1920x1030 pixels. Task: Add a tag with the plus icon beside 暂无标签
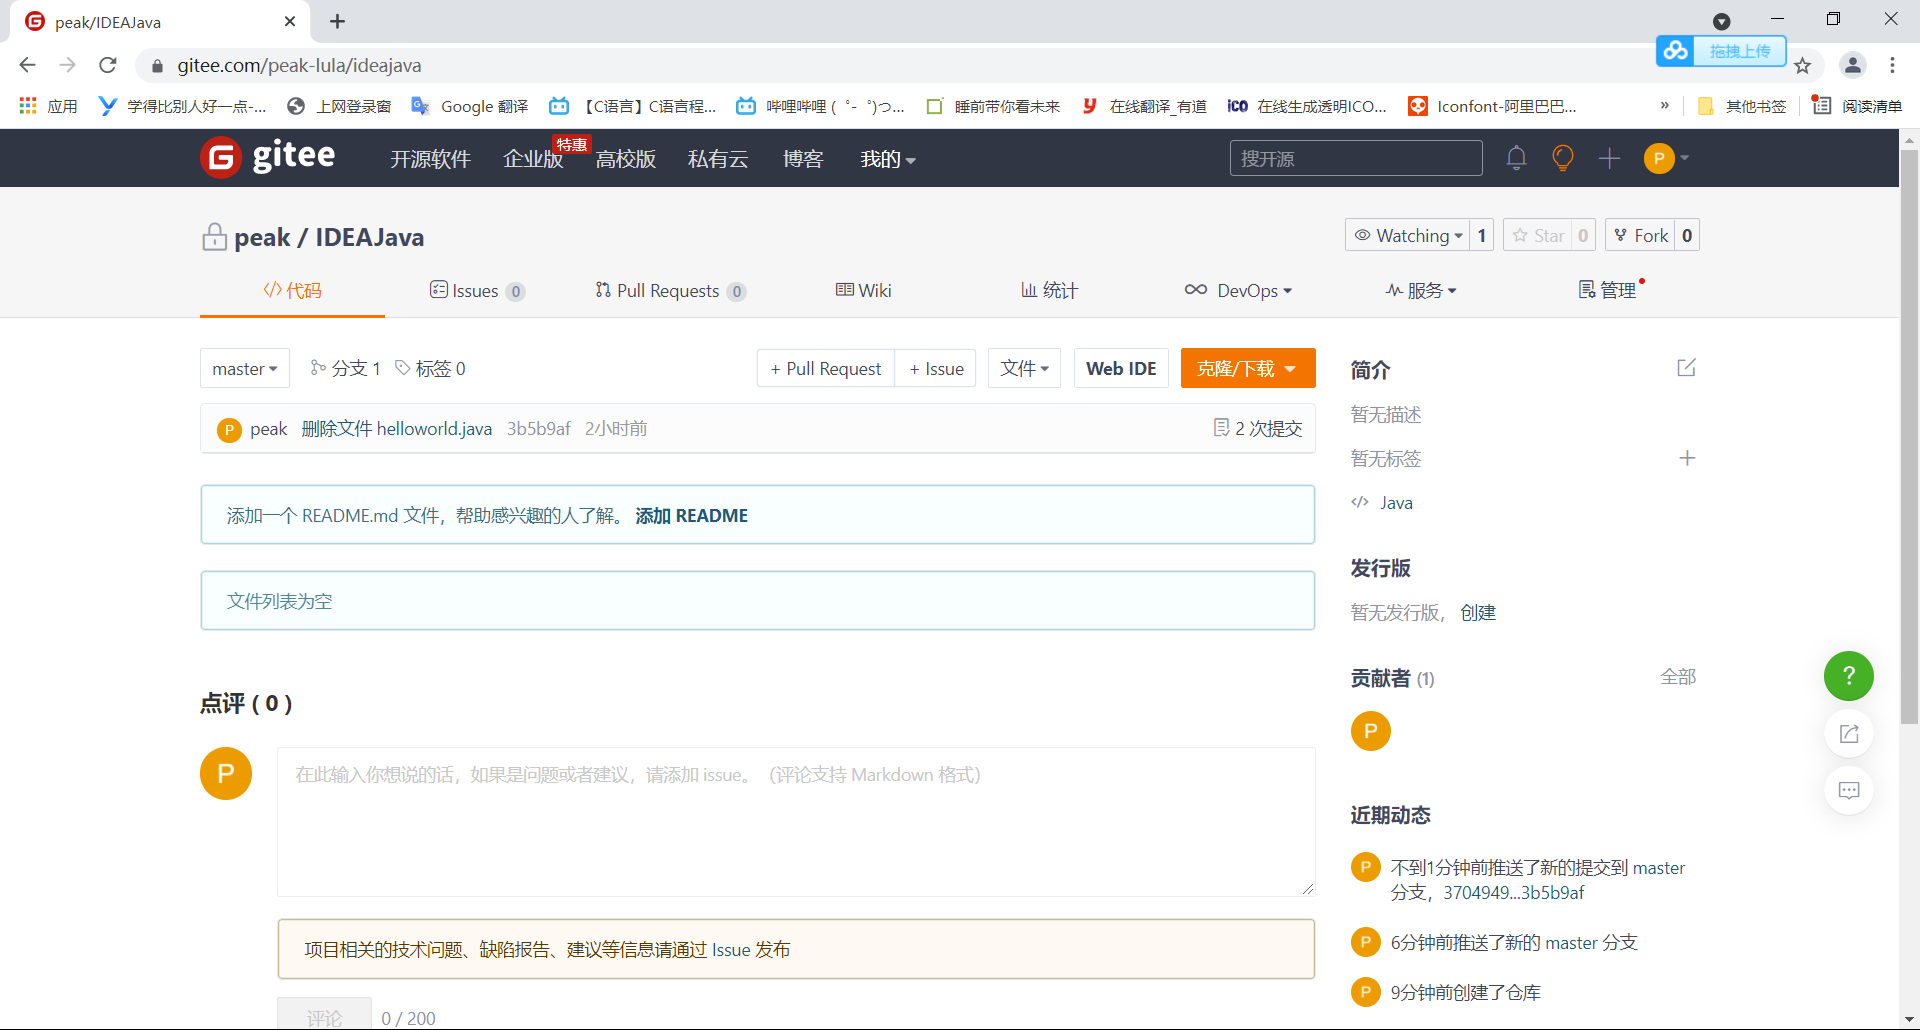tap(1687, 458)
